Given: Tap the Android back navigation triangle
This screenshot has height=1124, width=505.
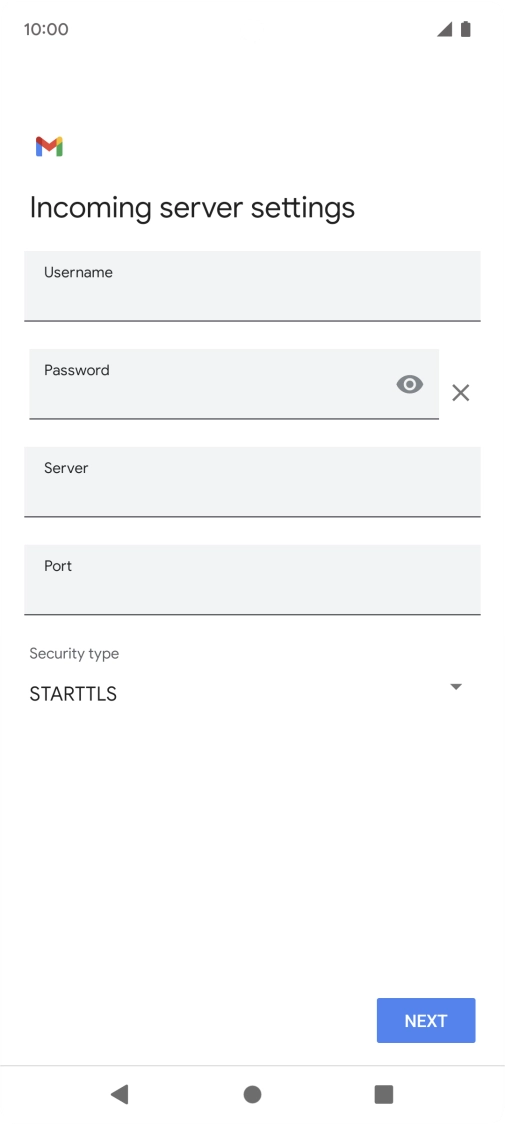Looking at the screenshot, I should [119, 1094].
